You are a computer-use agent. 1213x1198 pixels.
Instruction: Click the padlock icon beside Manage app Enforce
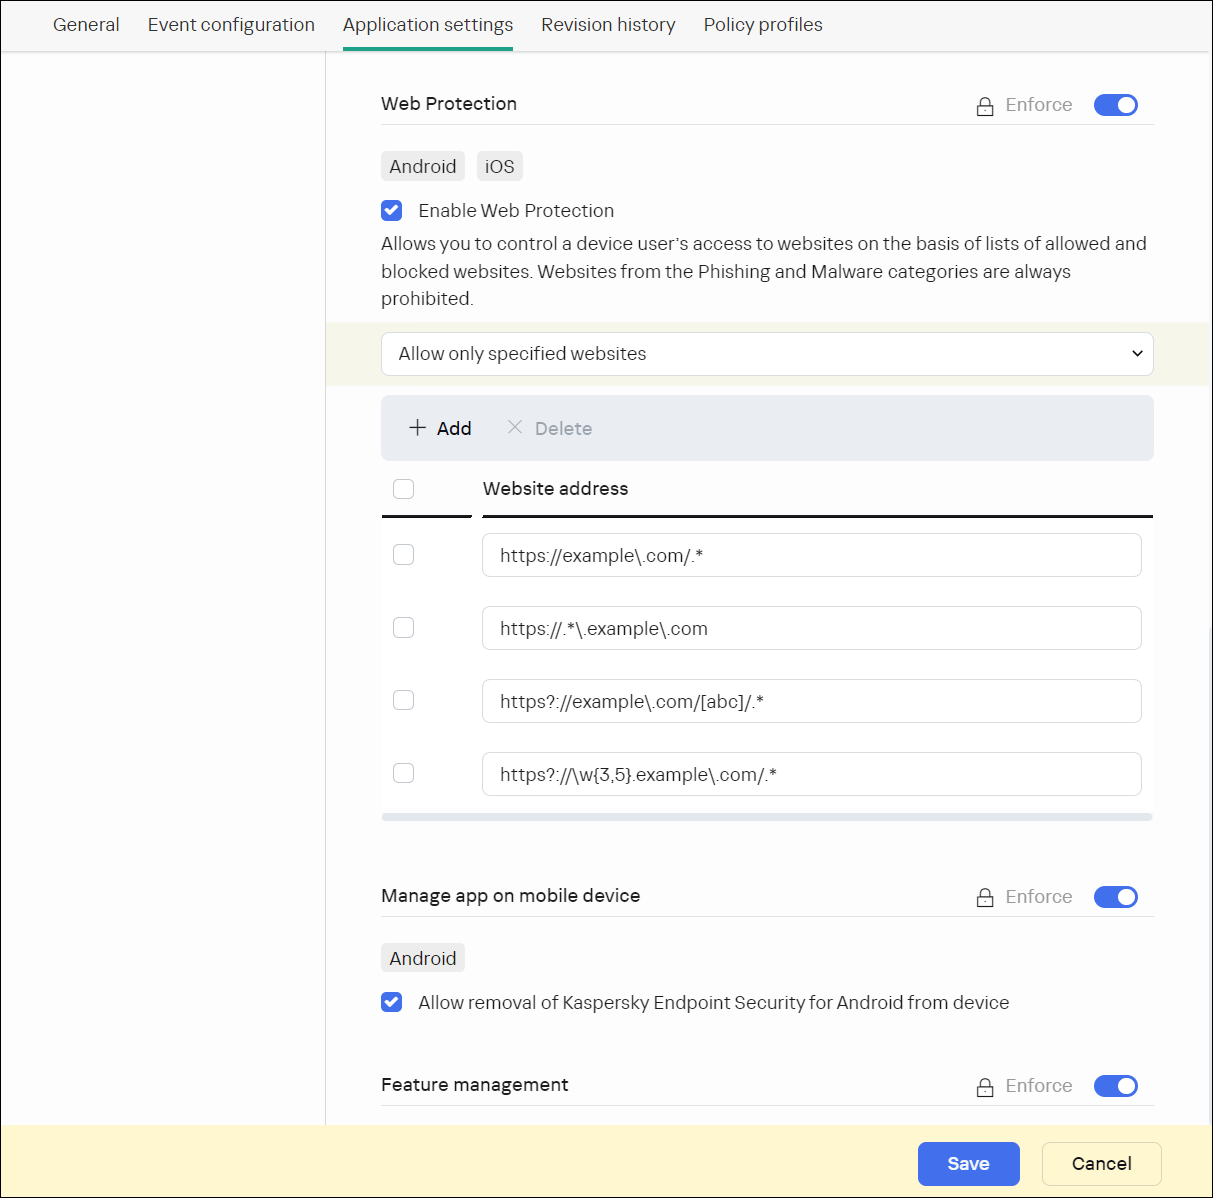click(985, 897)
